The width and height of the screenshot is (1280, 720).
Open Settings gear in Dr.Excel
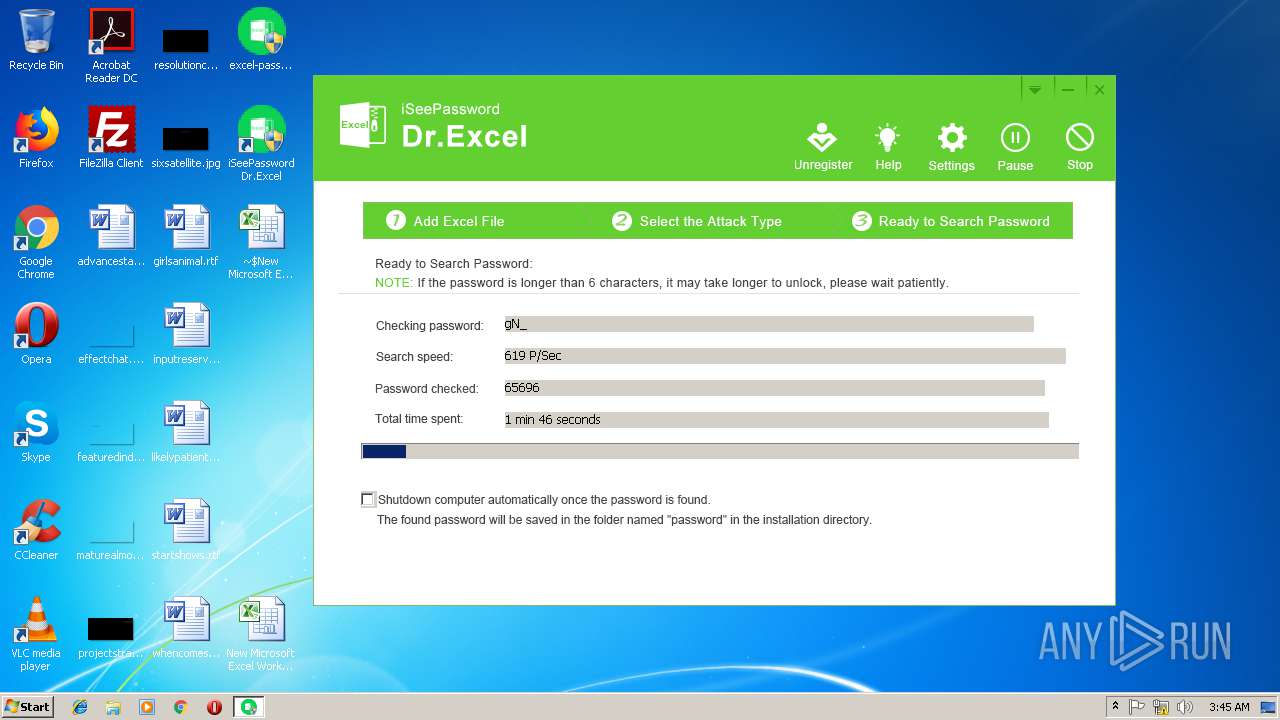[x=951, y=147]
